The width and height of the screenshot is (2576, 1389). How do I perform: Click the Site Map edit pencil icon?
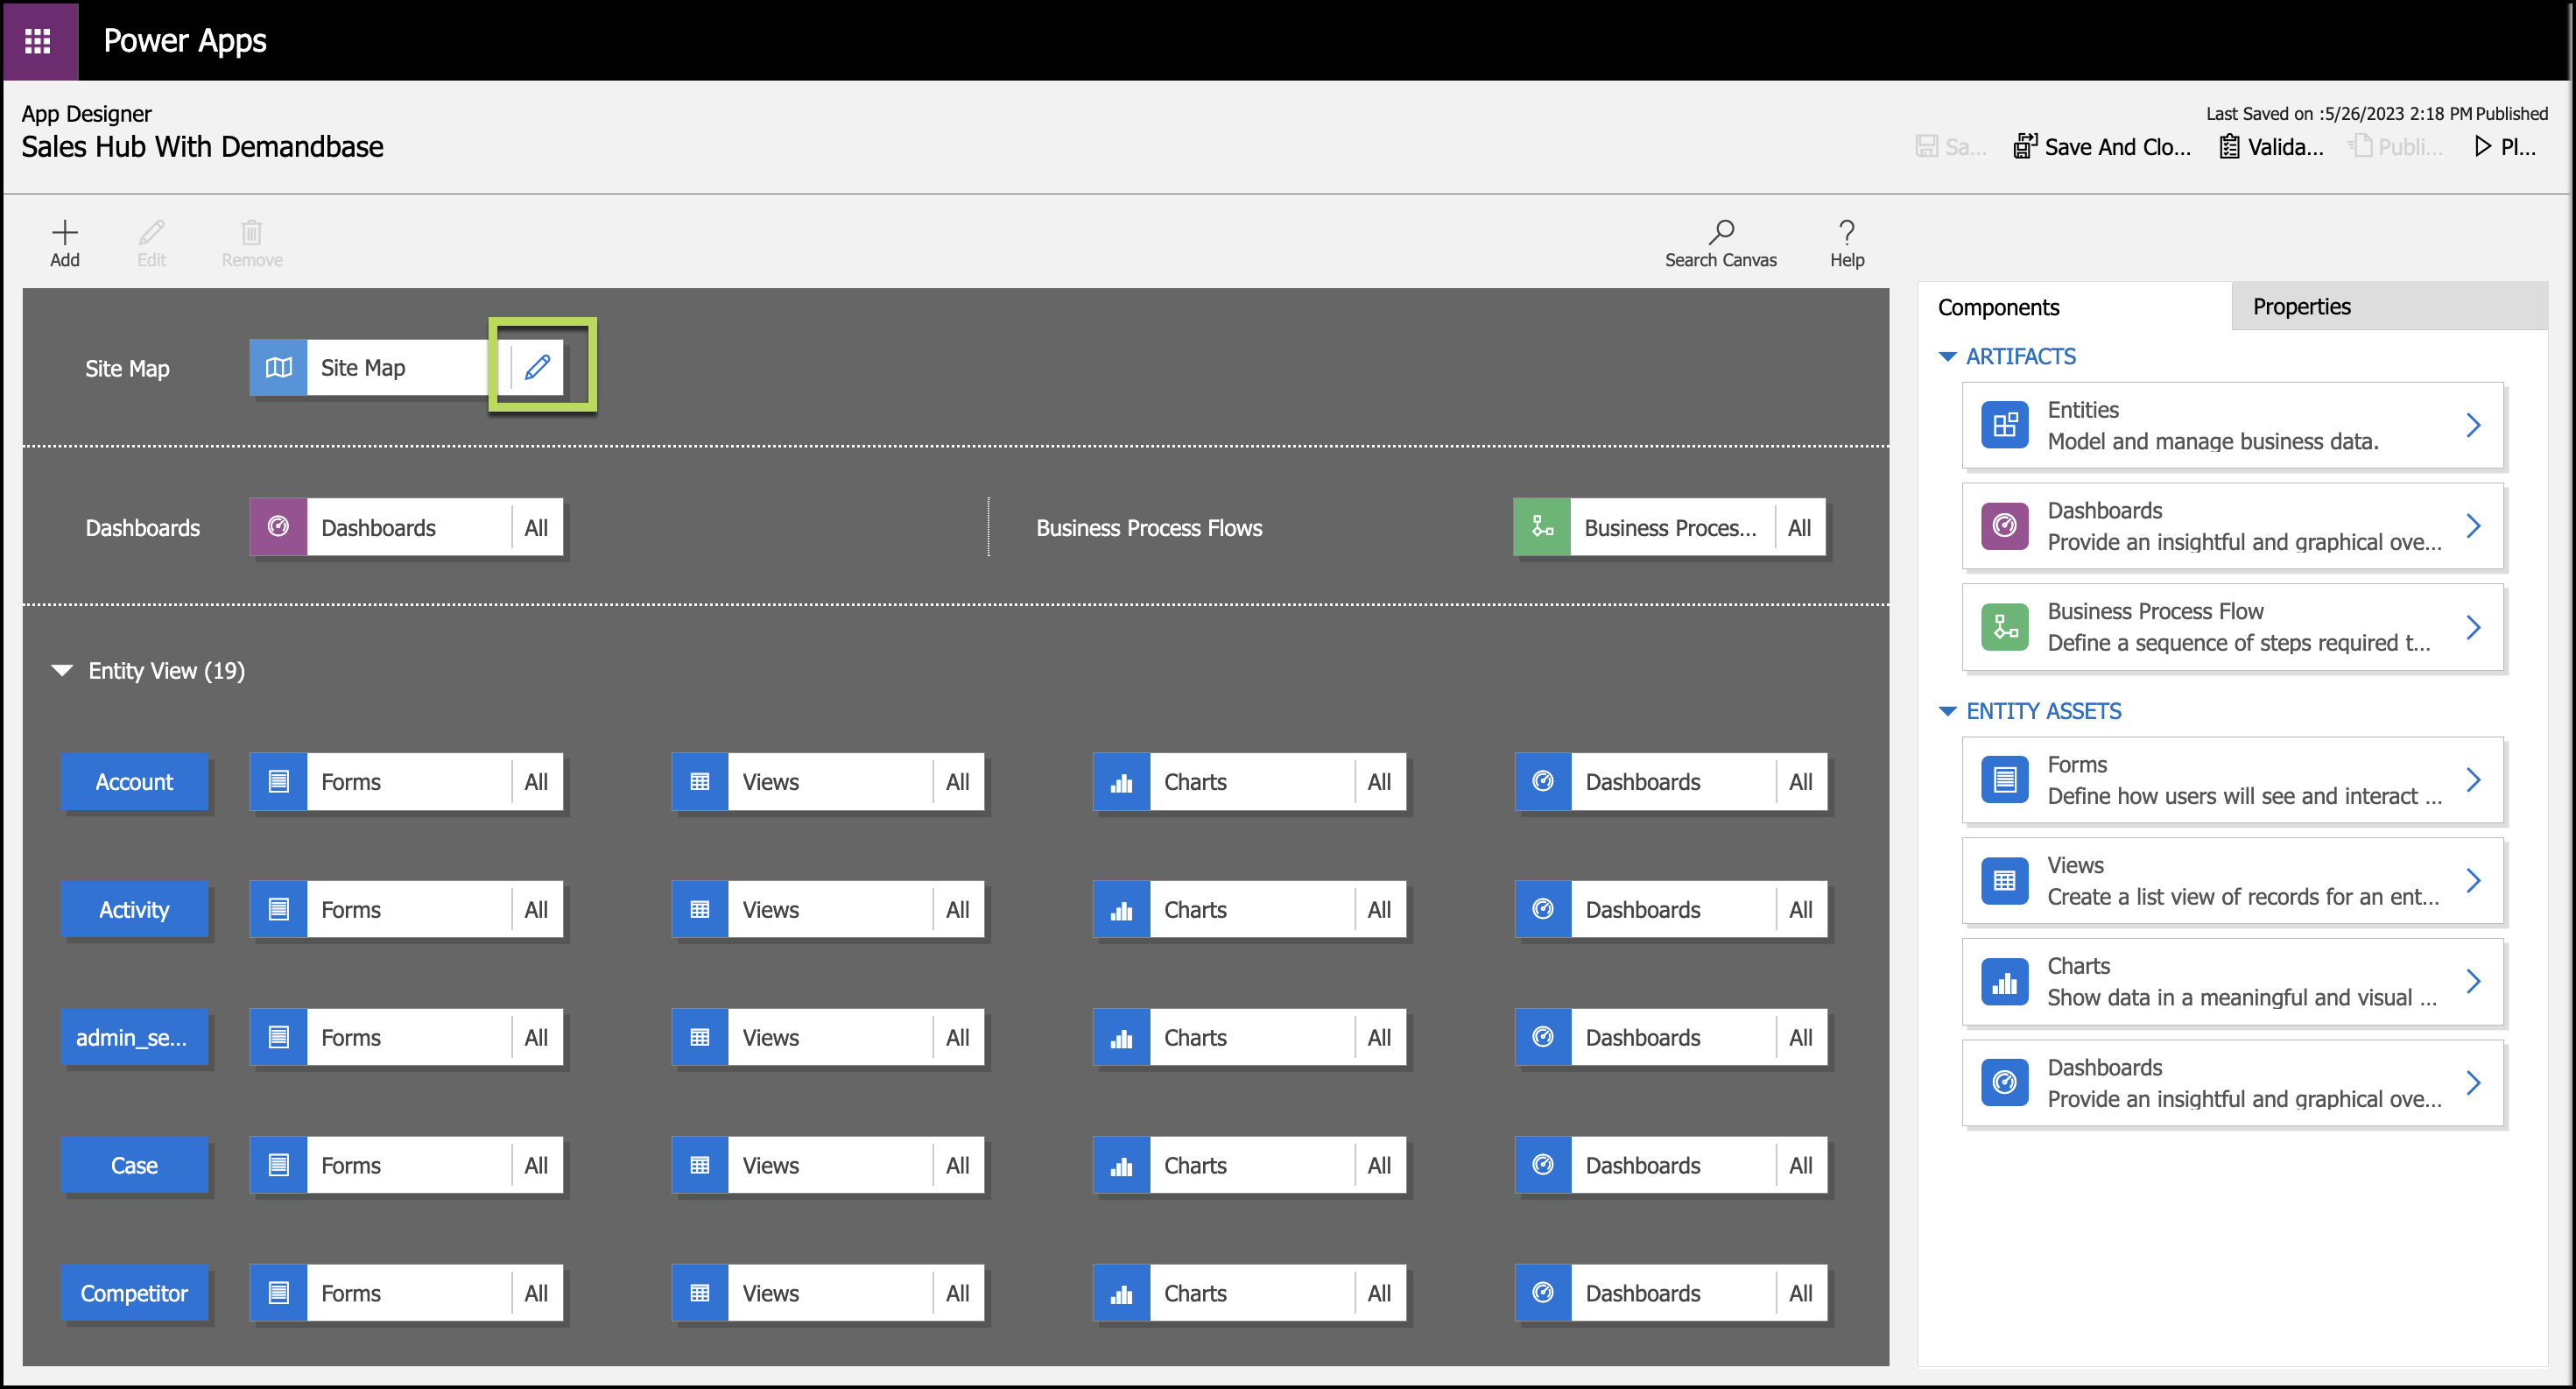pyautogui.click(x=537, y=367)
